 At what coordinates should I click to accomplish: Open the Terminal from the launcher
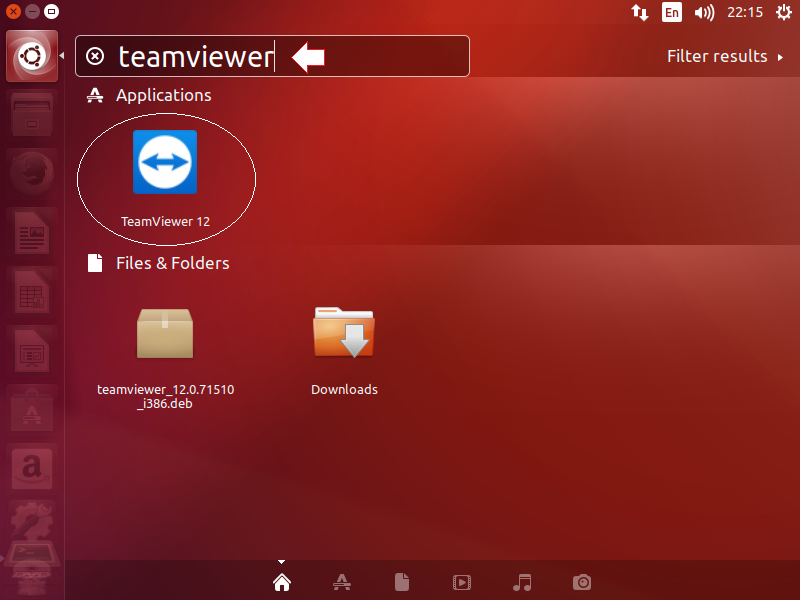point(32,553)
